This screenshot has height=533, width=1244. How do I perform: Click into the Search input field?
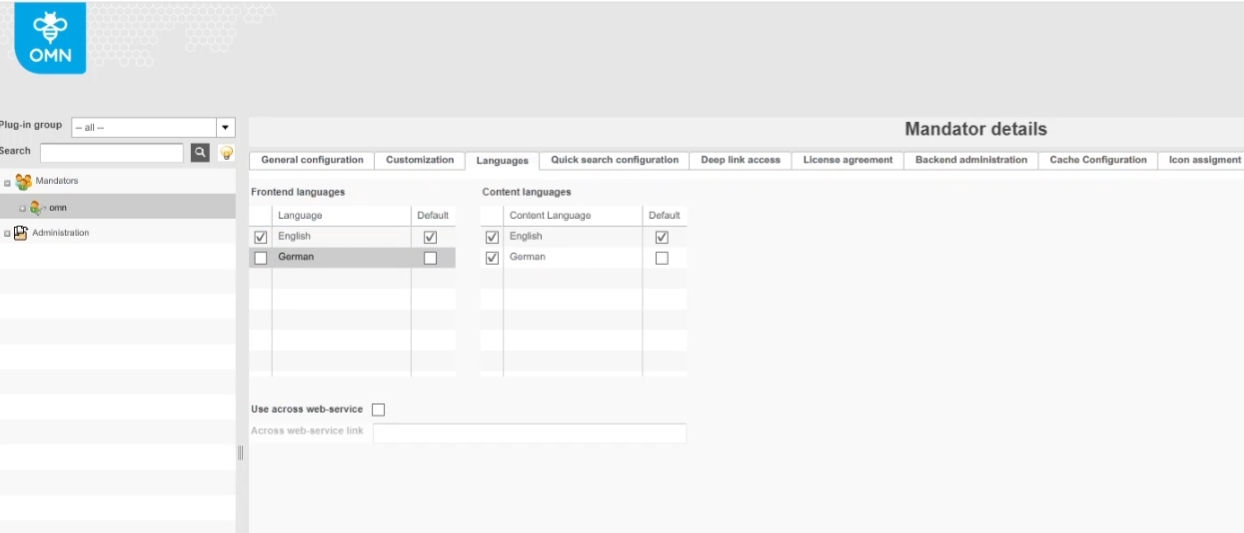click(x=111, y=152)
